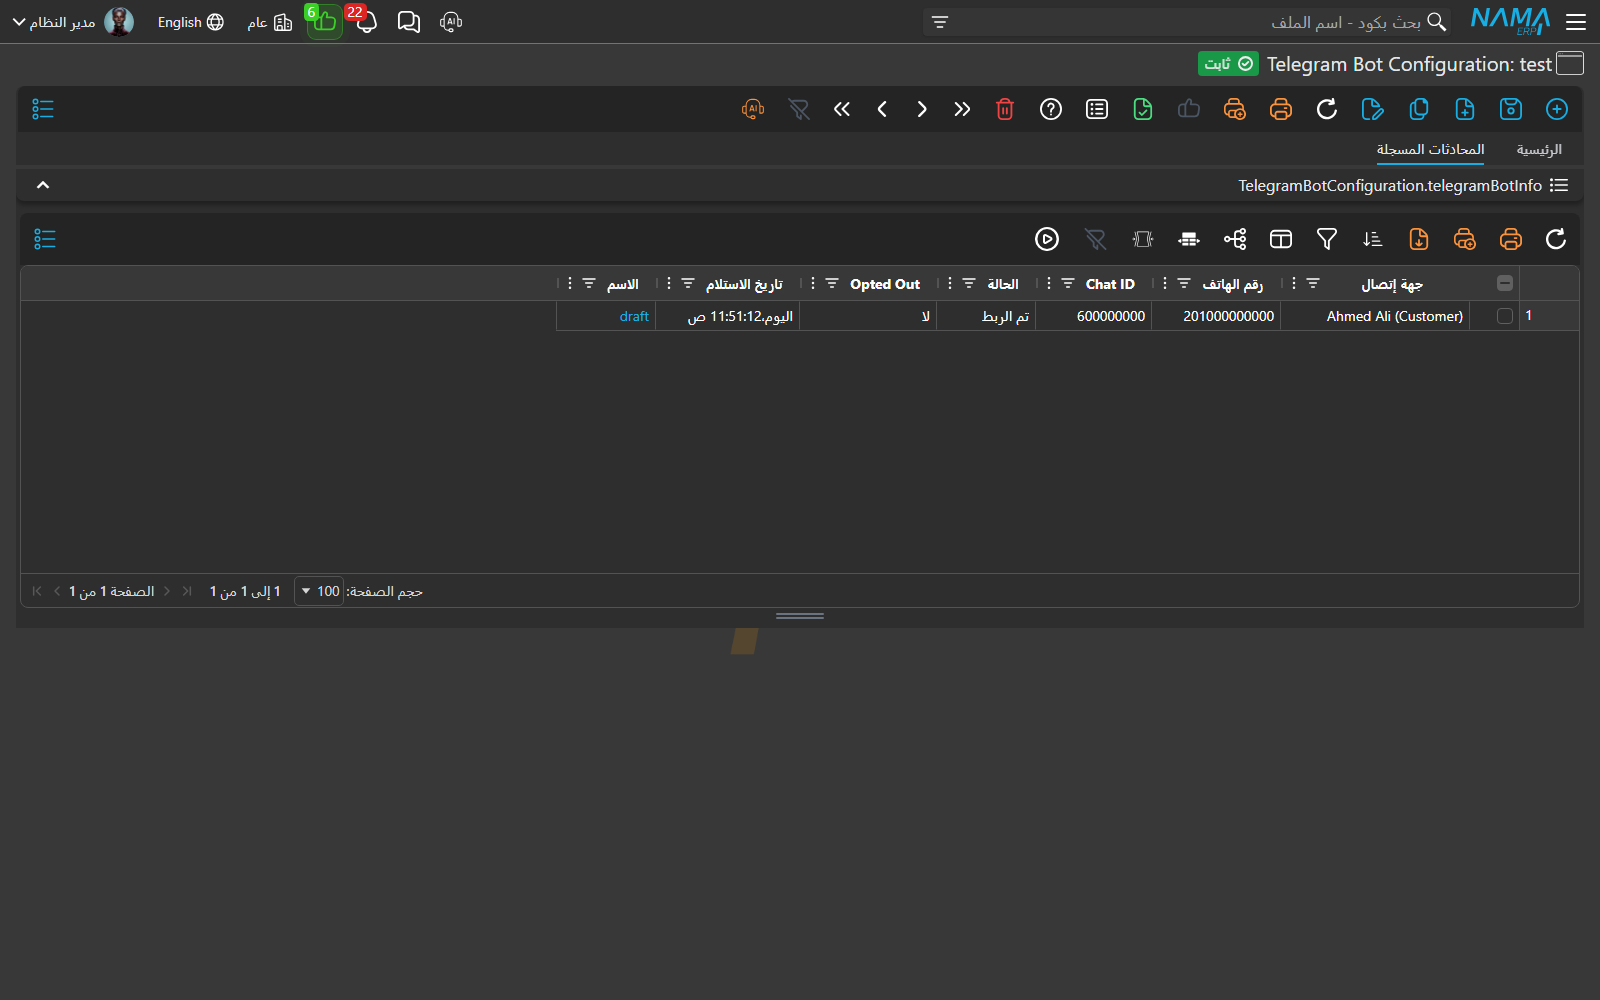The image size is (1600, 1000).
Task: Open the help question mark icon
Action: pos(1051,109)
